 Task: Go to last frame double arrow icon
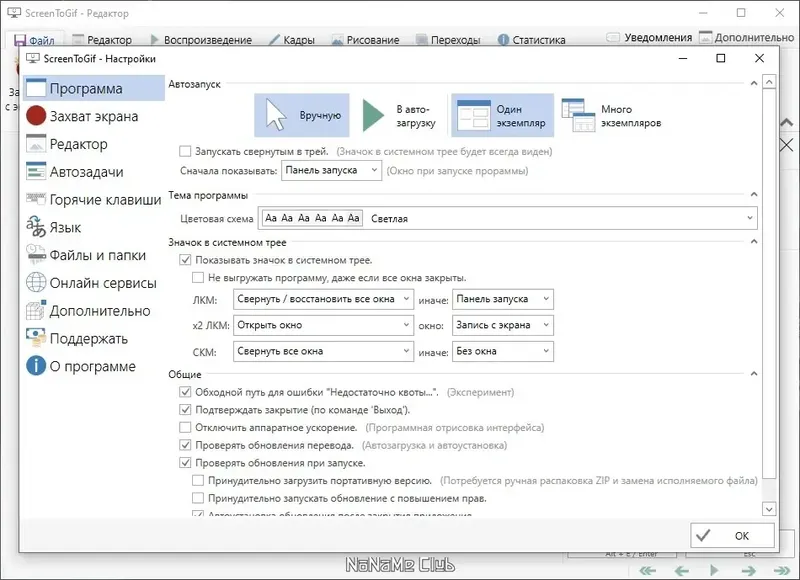782,570
